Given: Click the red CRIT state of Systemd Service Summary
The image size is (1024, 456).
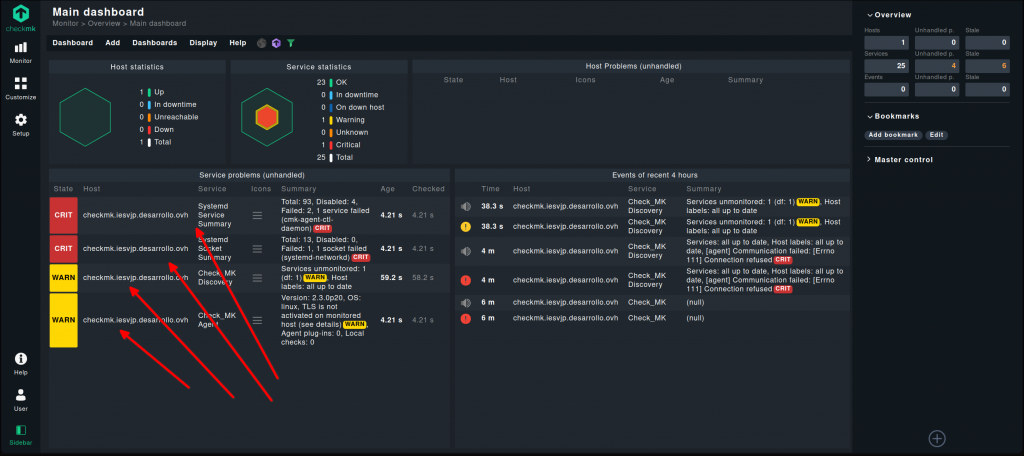Looking at the screenshot, I should [63, 215].
